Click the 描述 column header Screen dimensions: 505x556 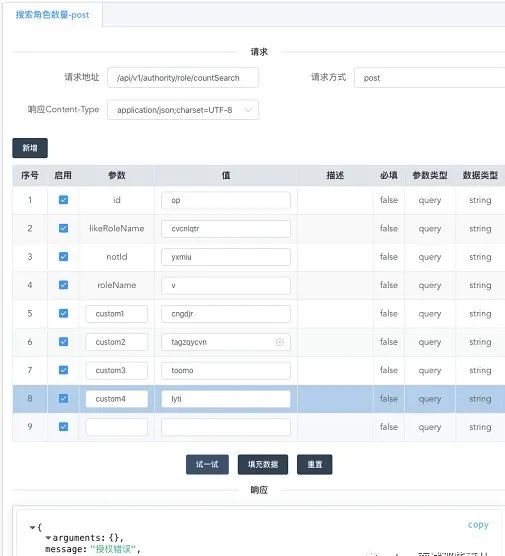tap(335, 176)
